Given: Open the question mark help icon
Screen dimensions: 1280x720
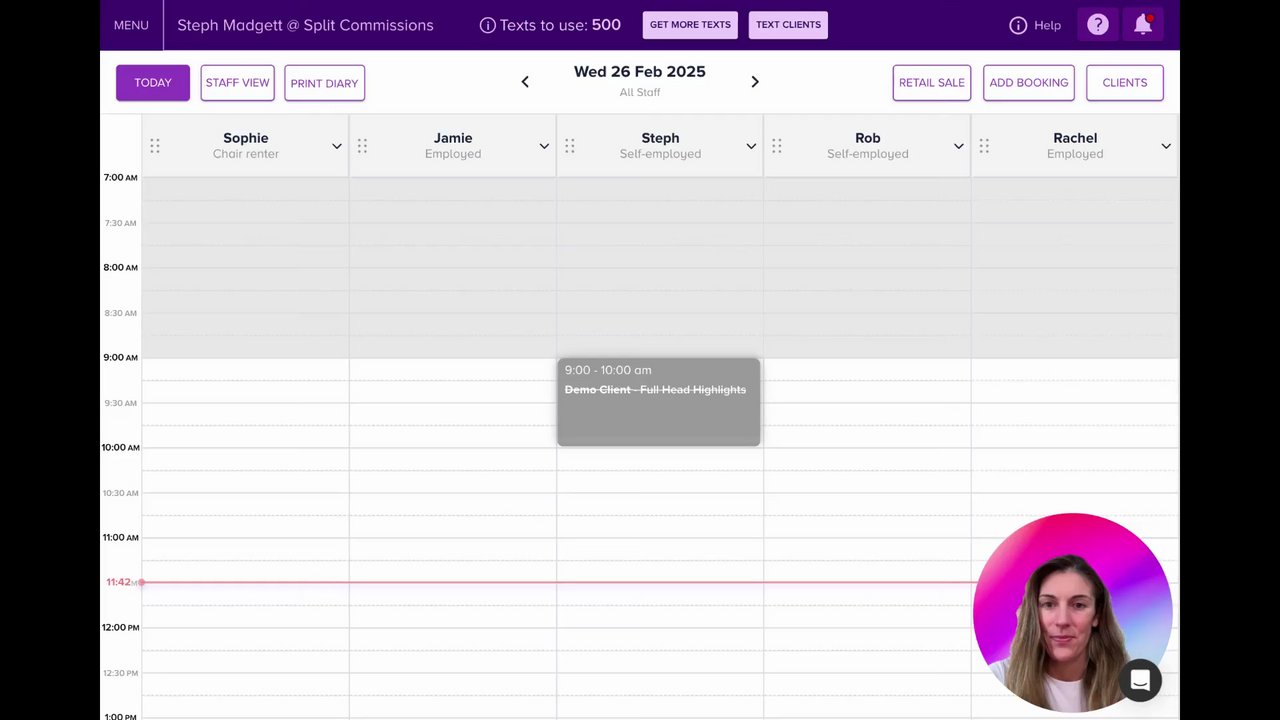Looking at the screenshot, I should tap(1098, 25).
